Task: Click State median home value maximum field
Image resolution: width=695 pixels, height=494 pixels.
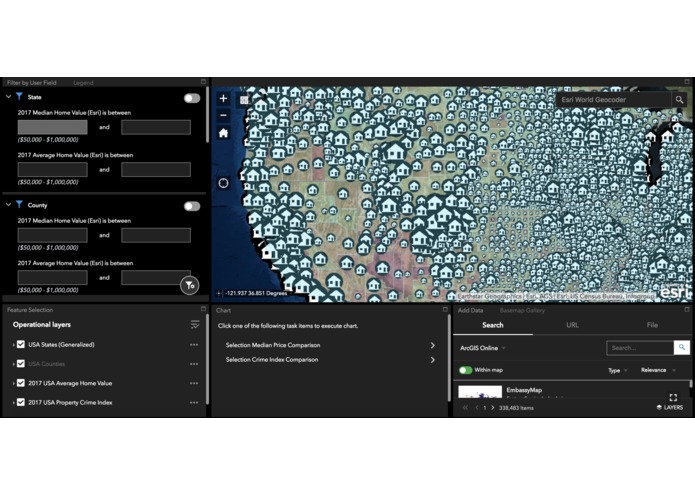Action: [156, 127]
